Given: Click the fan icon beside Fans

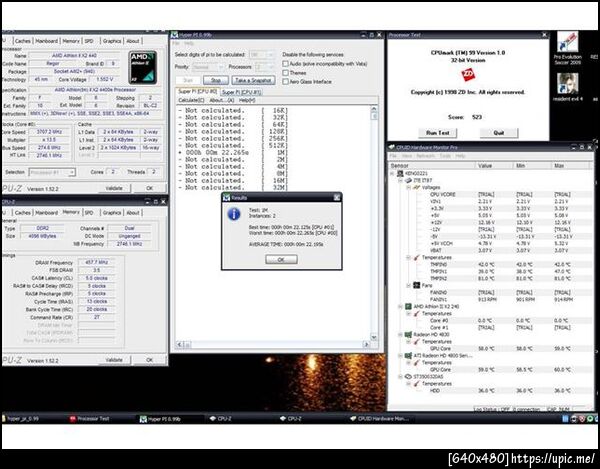Looking at the screenshot, I should pyautogui.click(x=417, y=285).
